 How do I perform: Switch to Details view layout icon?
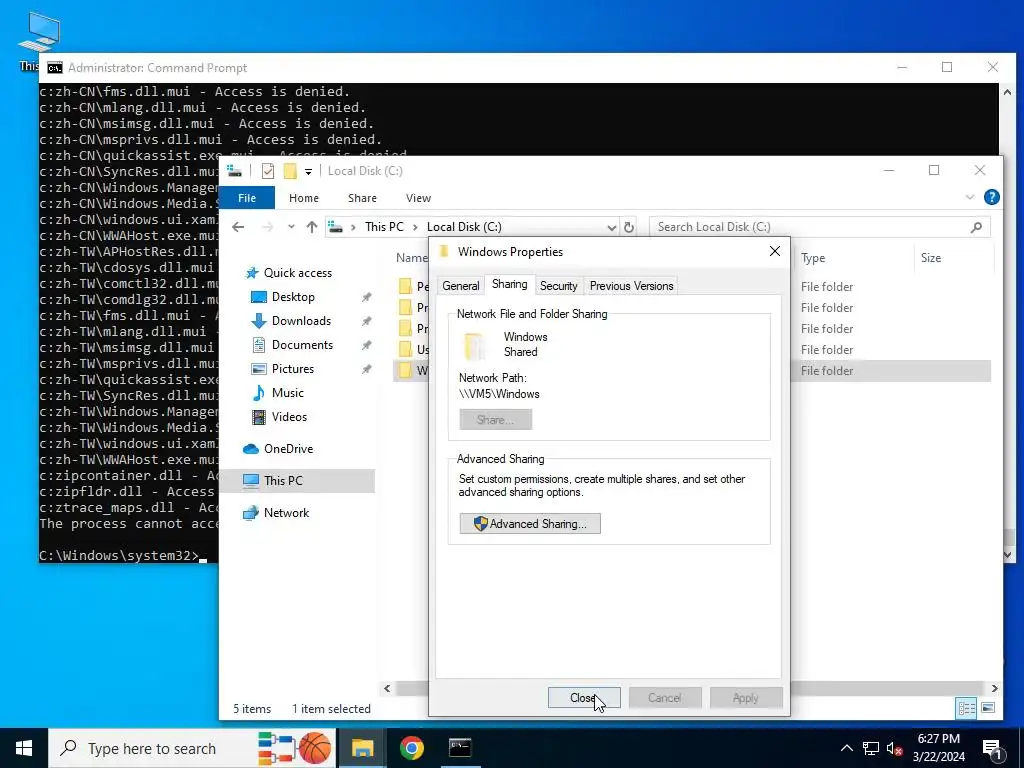click(967, 708)
